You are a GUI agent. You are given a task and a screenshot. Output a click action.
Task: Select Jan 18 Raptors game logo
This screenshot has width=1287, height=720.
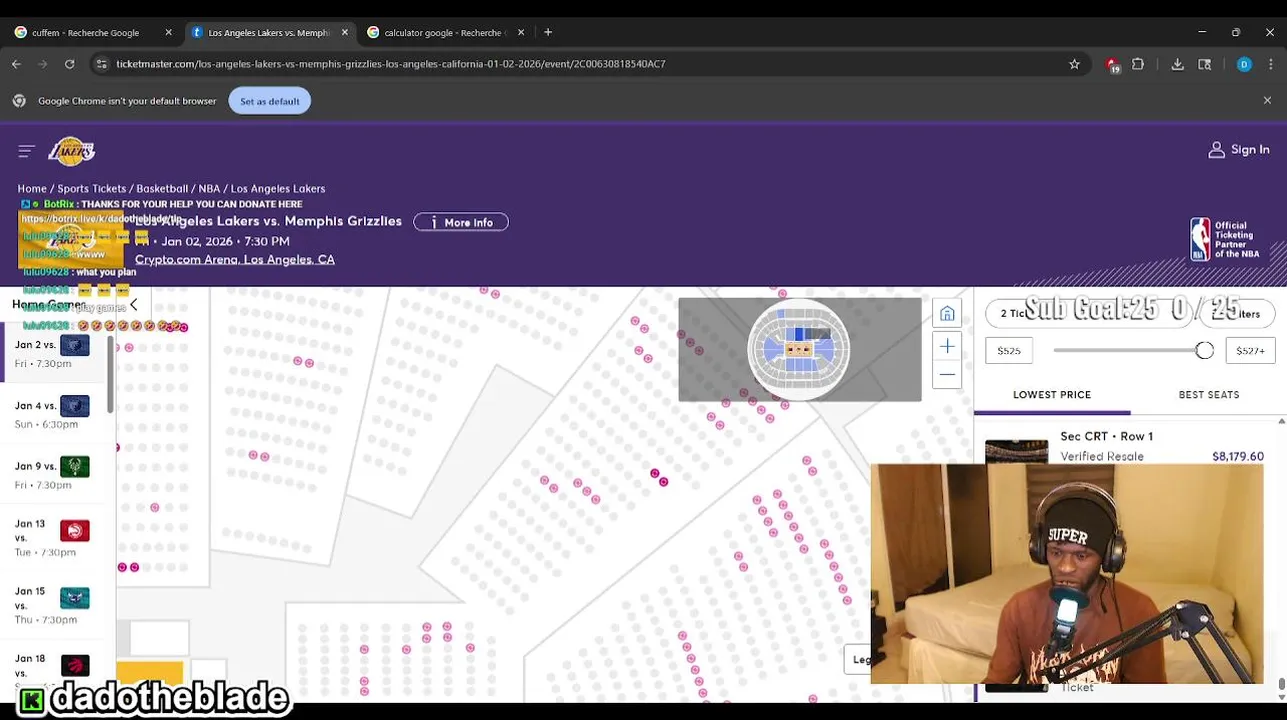tap(75, 665)
